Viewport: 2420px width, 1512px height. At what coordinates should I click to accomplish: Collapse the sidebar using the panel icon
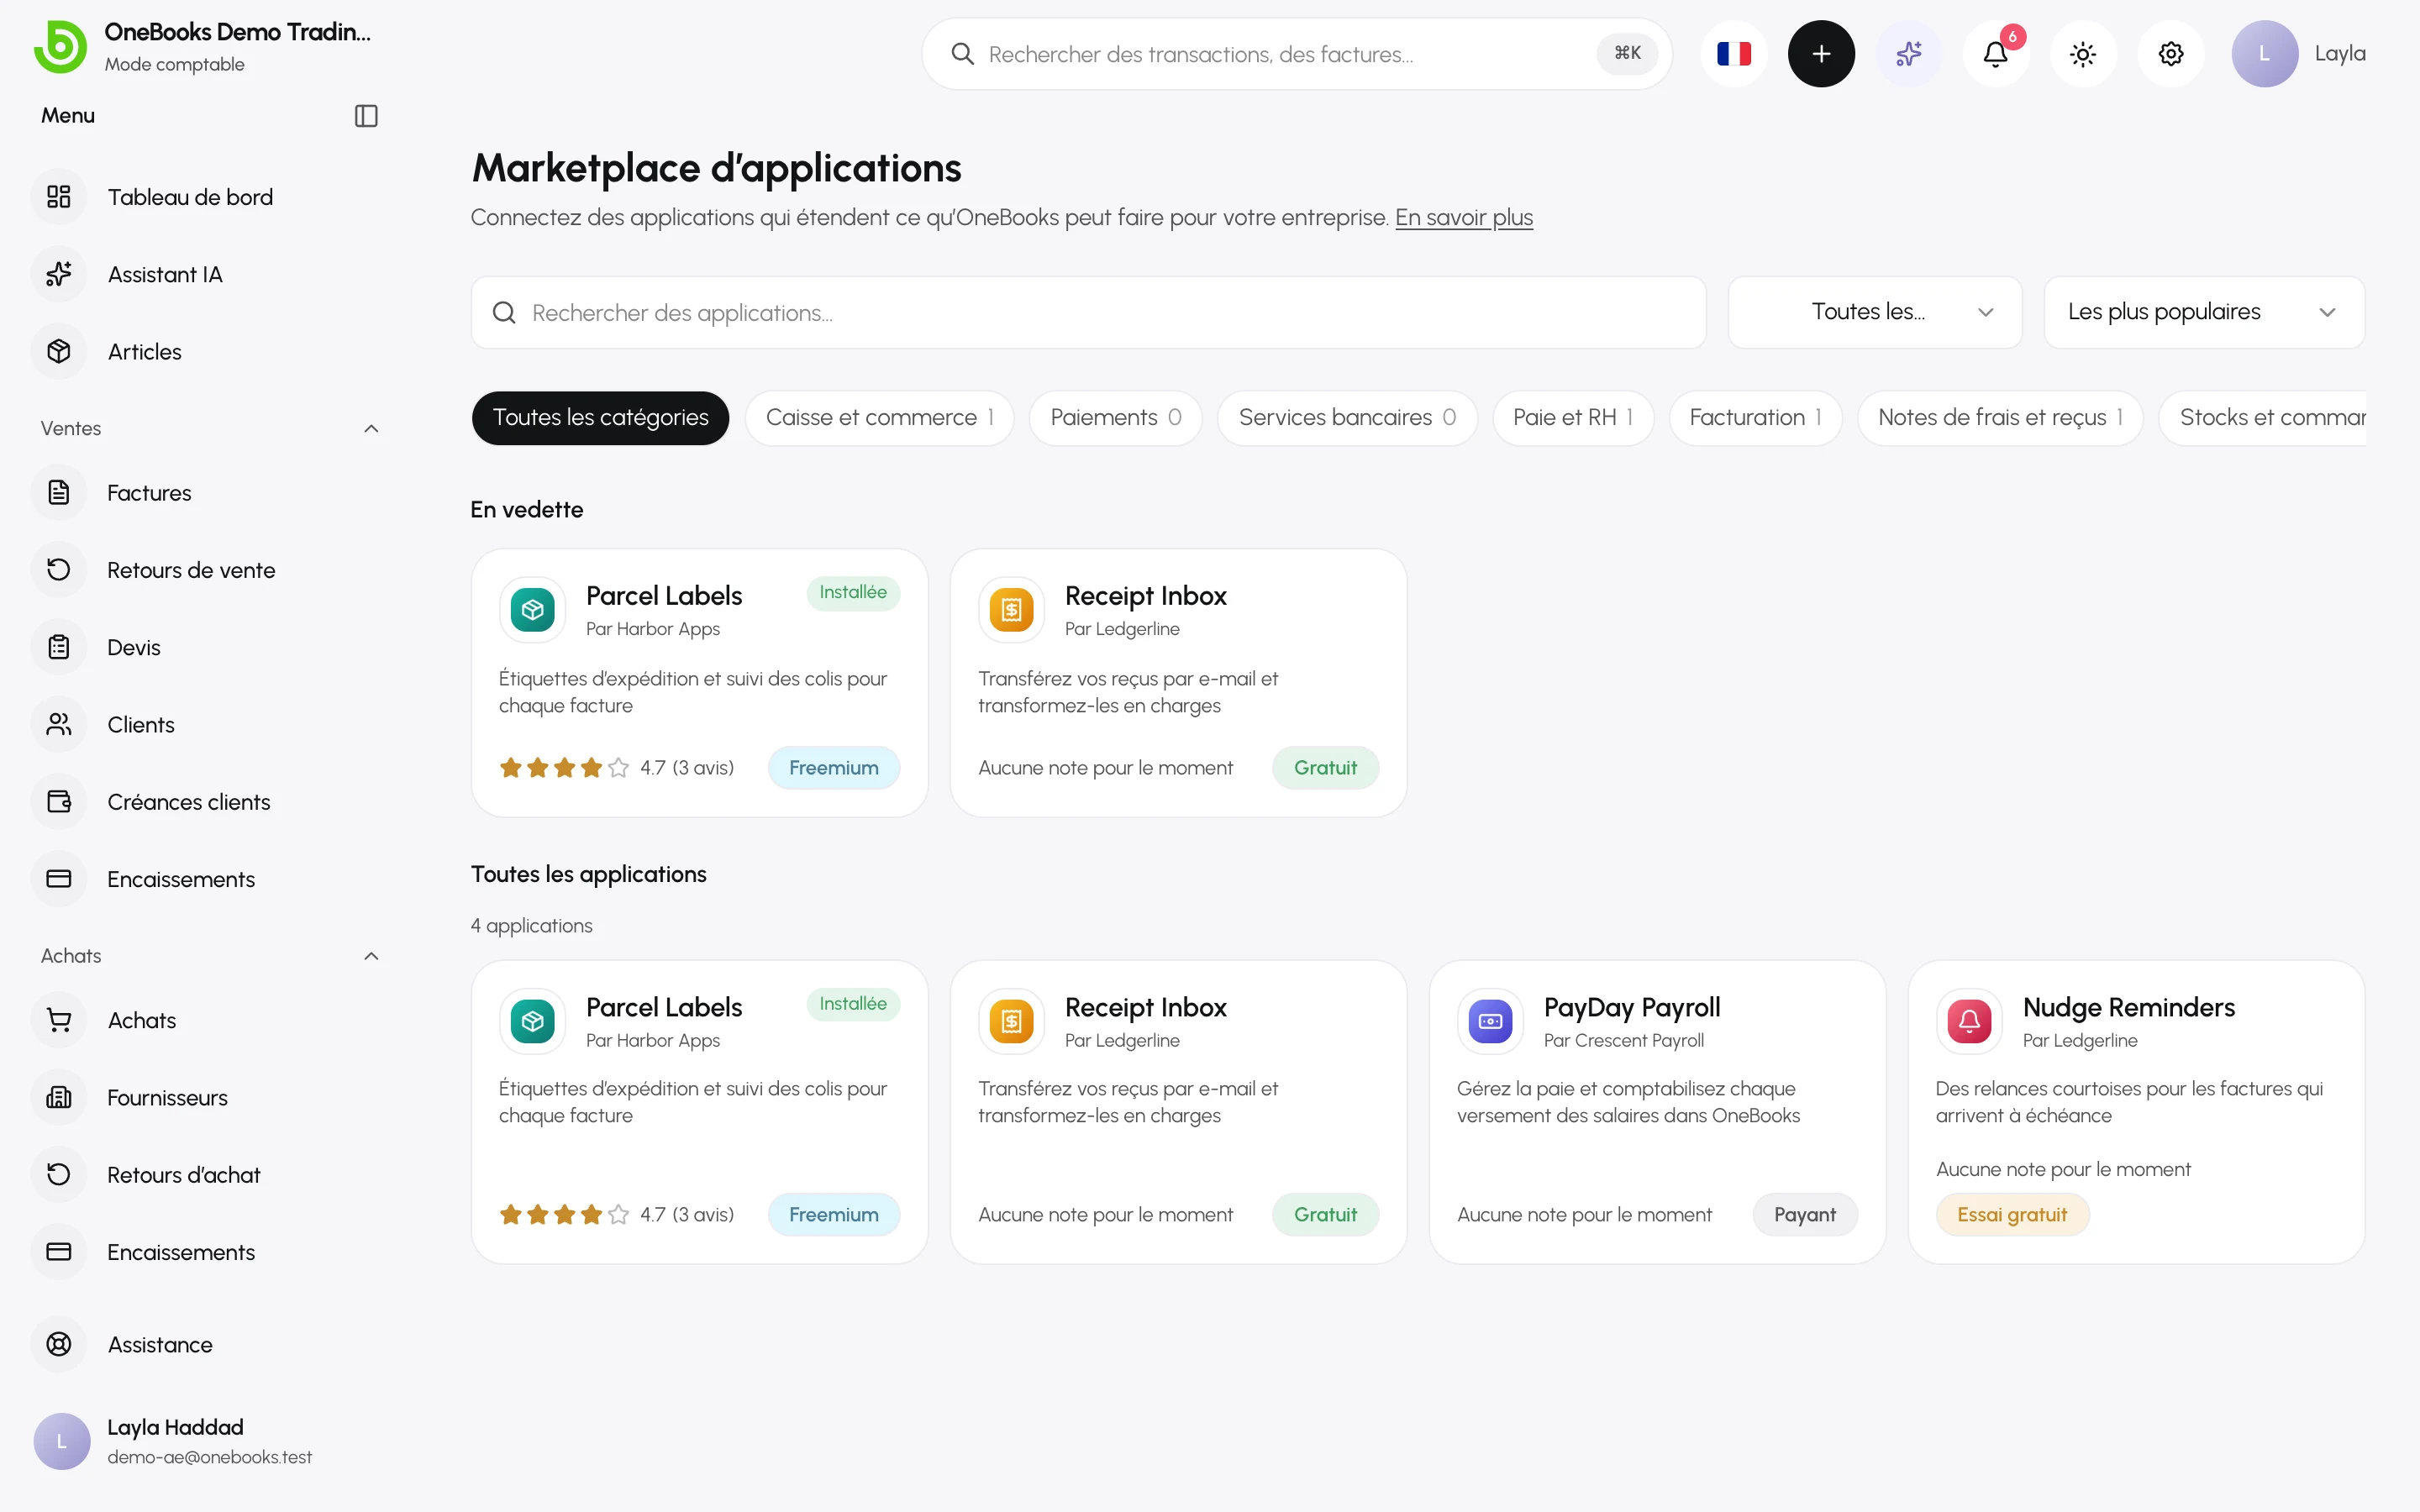pyautogui.click(x=366, y=116)
